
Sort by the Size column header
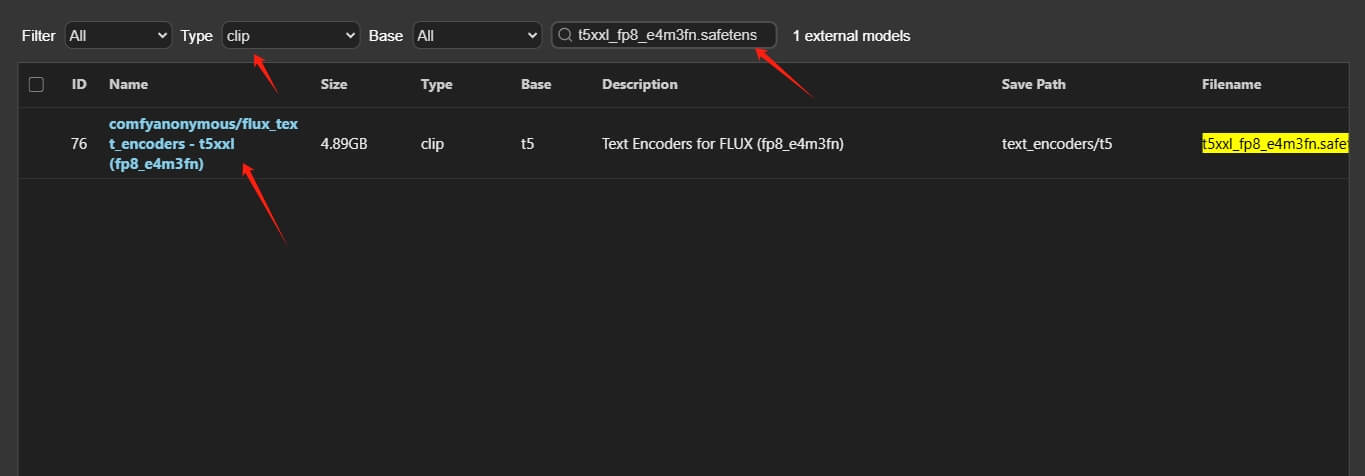(x=334, y=84)
